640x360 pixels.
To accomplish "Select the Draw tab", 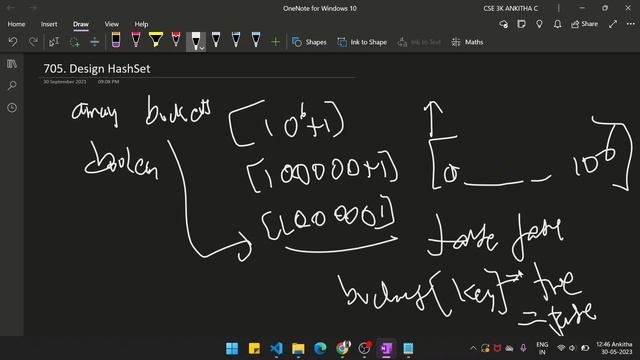I will click(x=81, y=24).
